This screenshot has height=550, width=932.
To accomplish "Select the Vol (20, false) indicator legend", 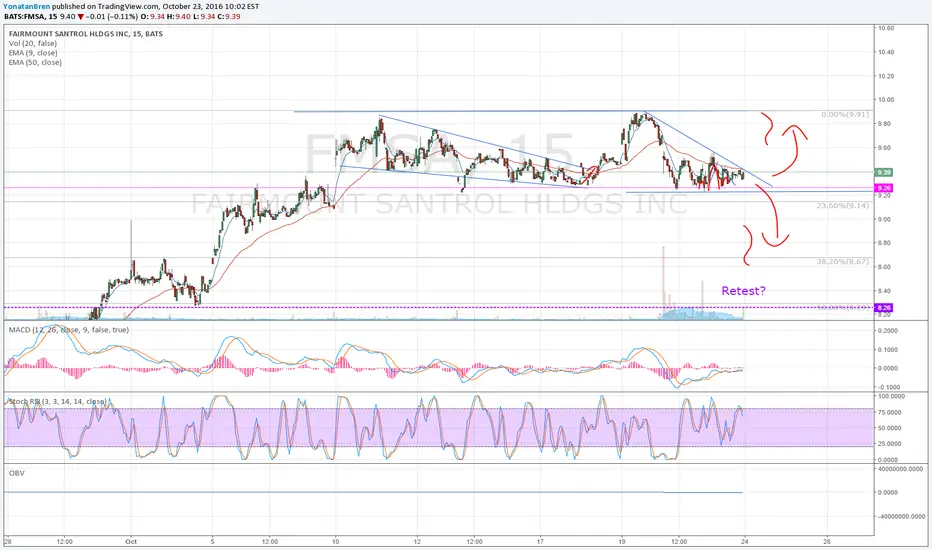I will (x=33, y=43).
